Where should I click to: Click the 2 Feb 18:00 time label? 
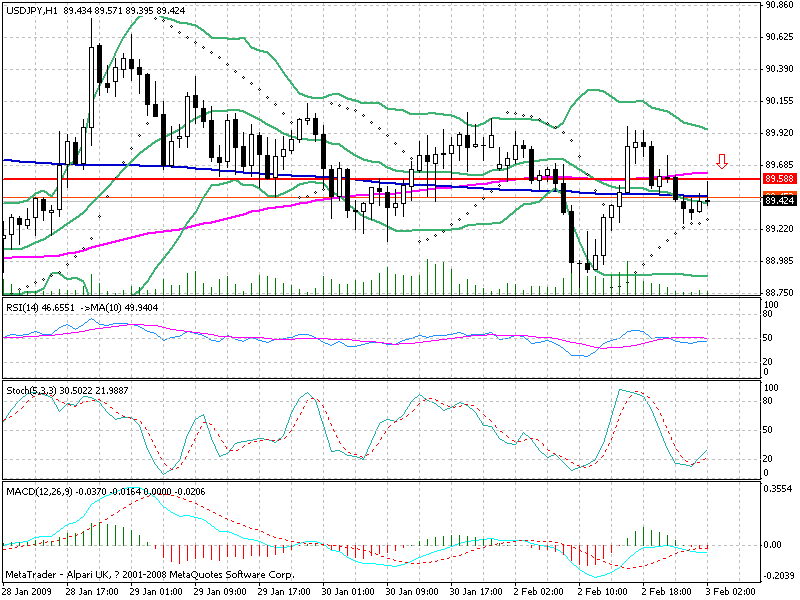pos(666,591)
